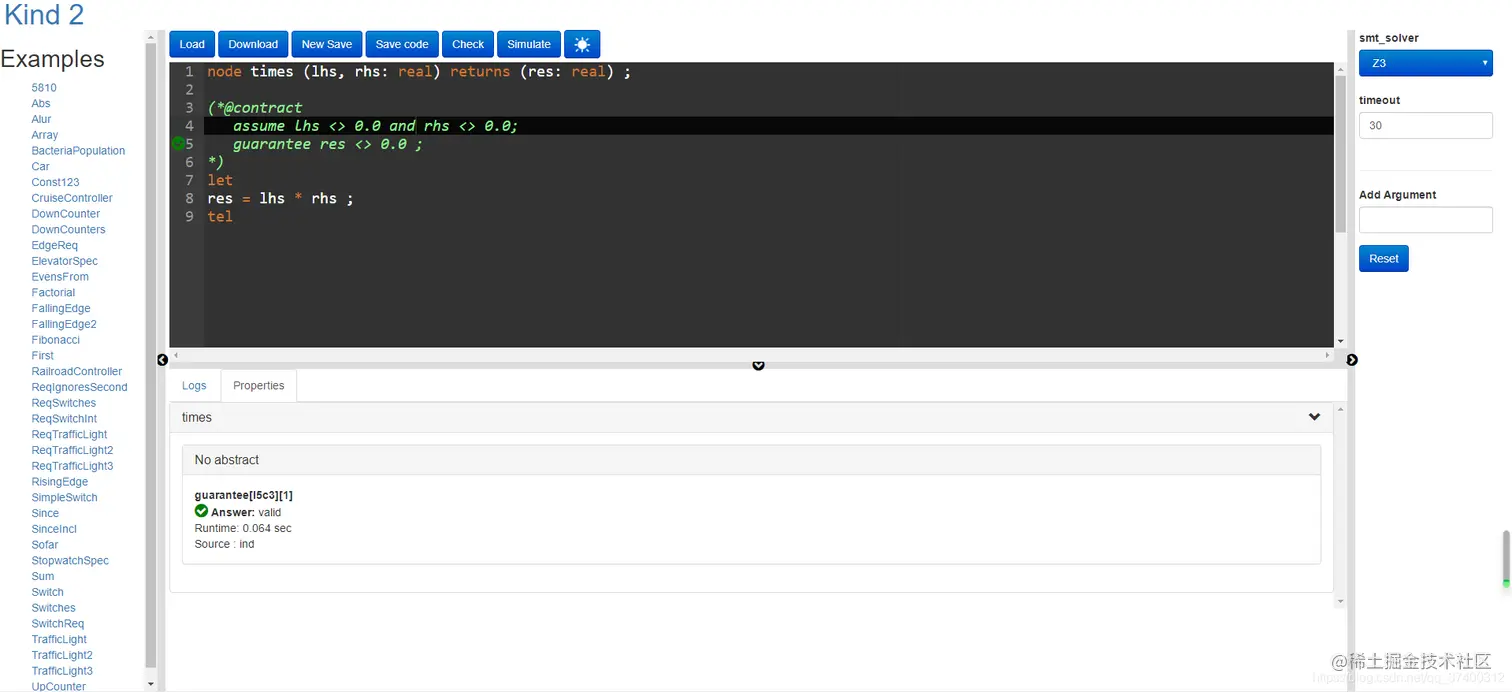1512x692 pixels.
Task: Open the EvensFrom example
Action: tap(60, 277)
